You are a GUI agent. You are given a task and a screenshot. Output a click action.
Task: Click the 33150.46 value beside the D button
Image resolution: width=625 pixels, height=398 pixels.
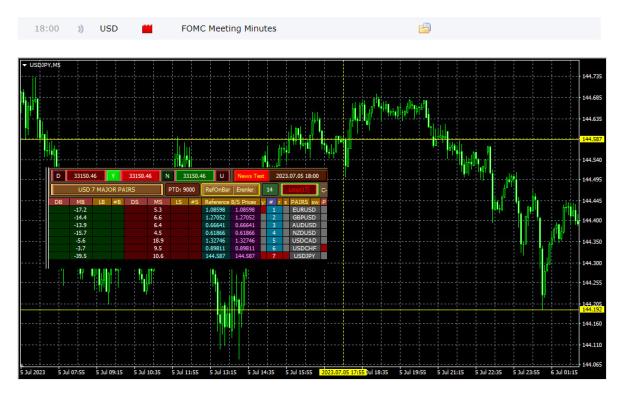pos(86,176)
